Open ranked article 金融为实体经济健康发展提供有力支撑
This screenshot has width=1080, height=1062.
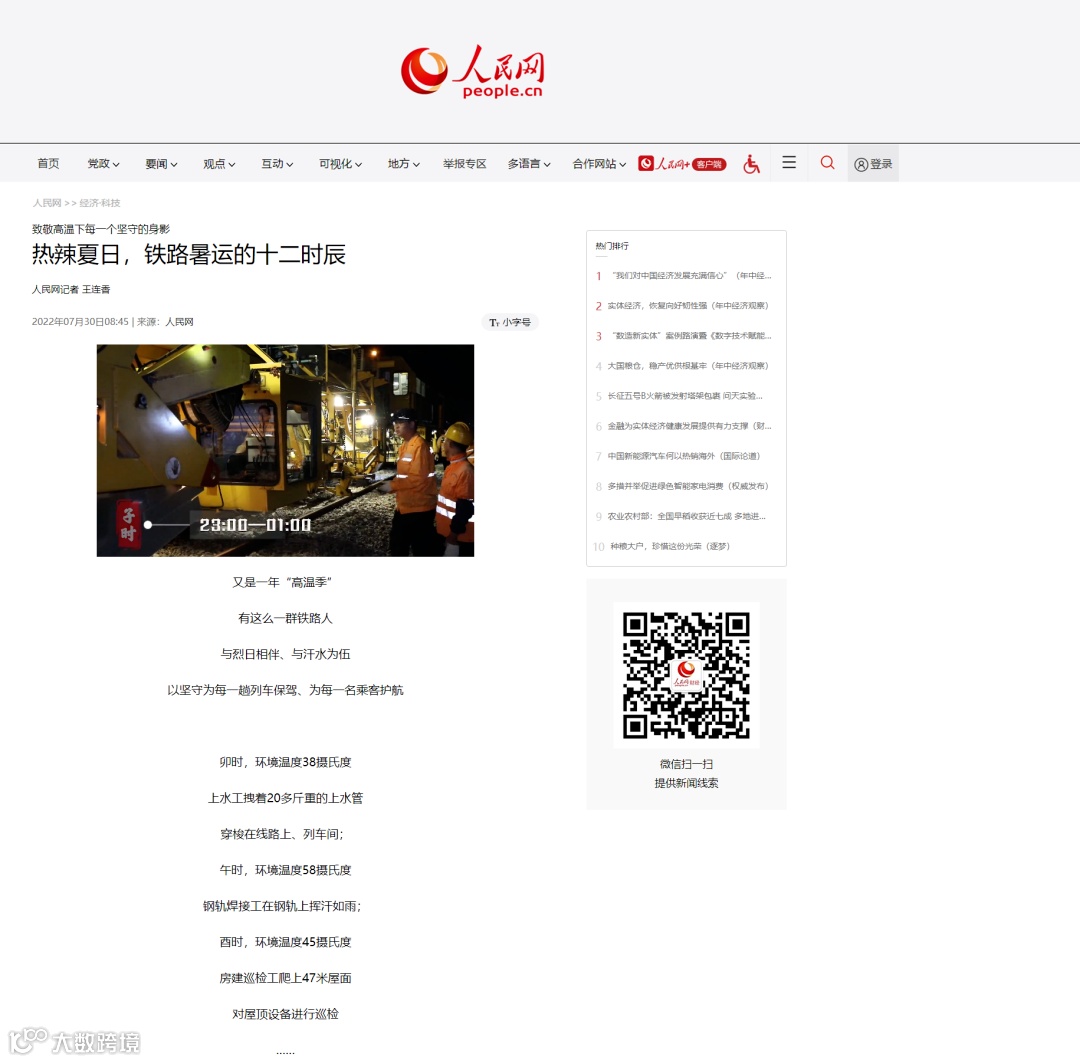(x=689, y=426)
